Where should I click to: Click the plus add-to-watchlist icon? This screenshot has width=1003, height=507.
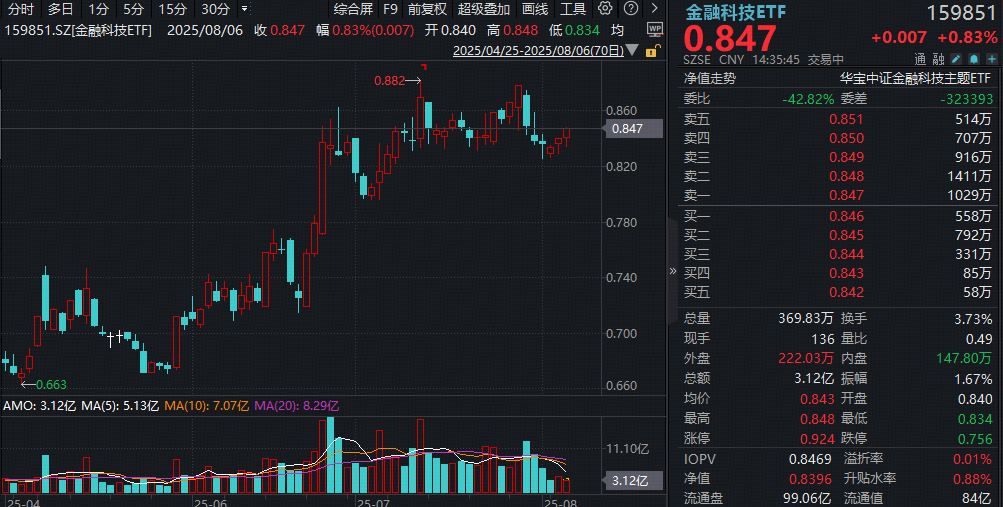click(x=991, y=59)
